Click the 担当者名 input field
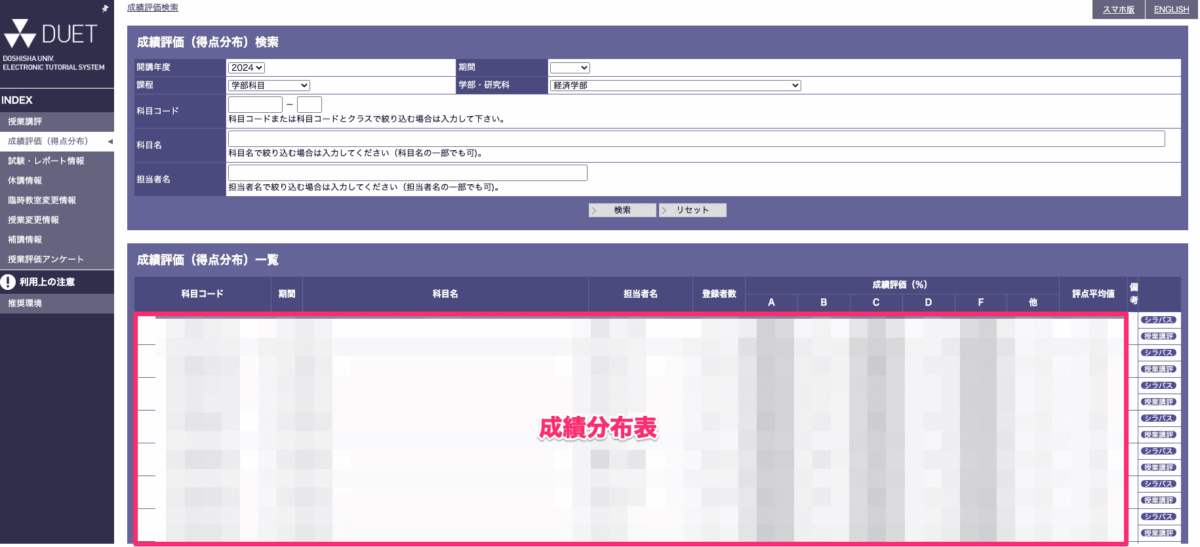 [x=407, y=172]
